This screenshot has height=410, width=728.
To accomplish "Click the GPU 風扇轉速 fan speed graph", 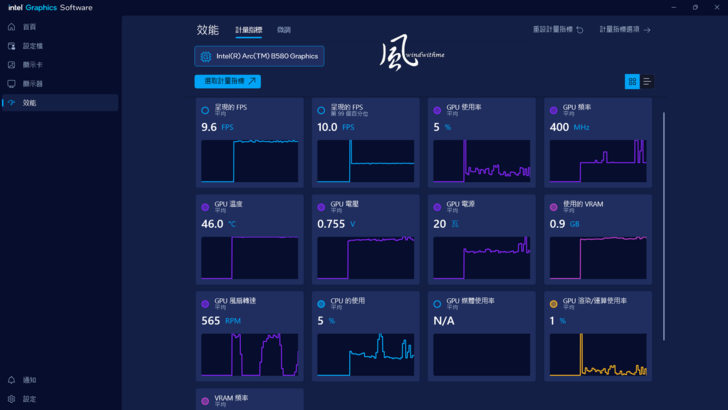I will point(250,355).
